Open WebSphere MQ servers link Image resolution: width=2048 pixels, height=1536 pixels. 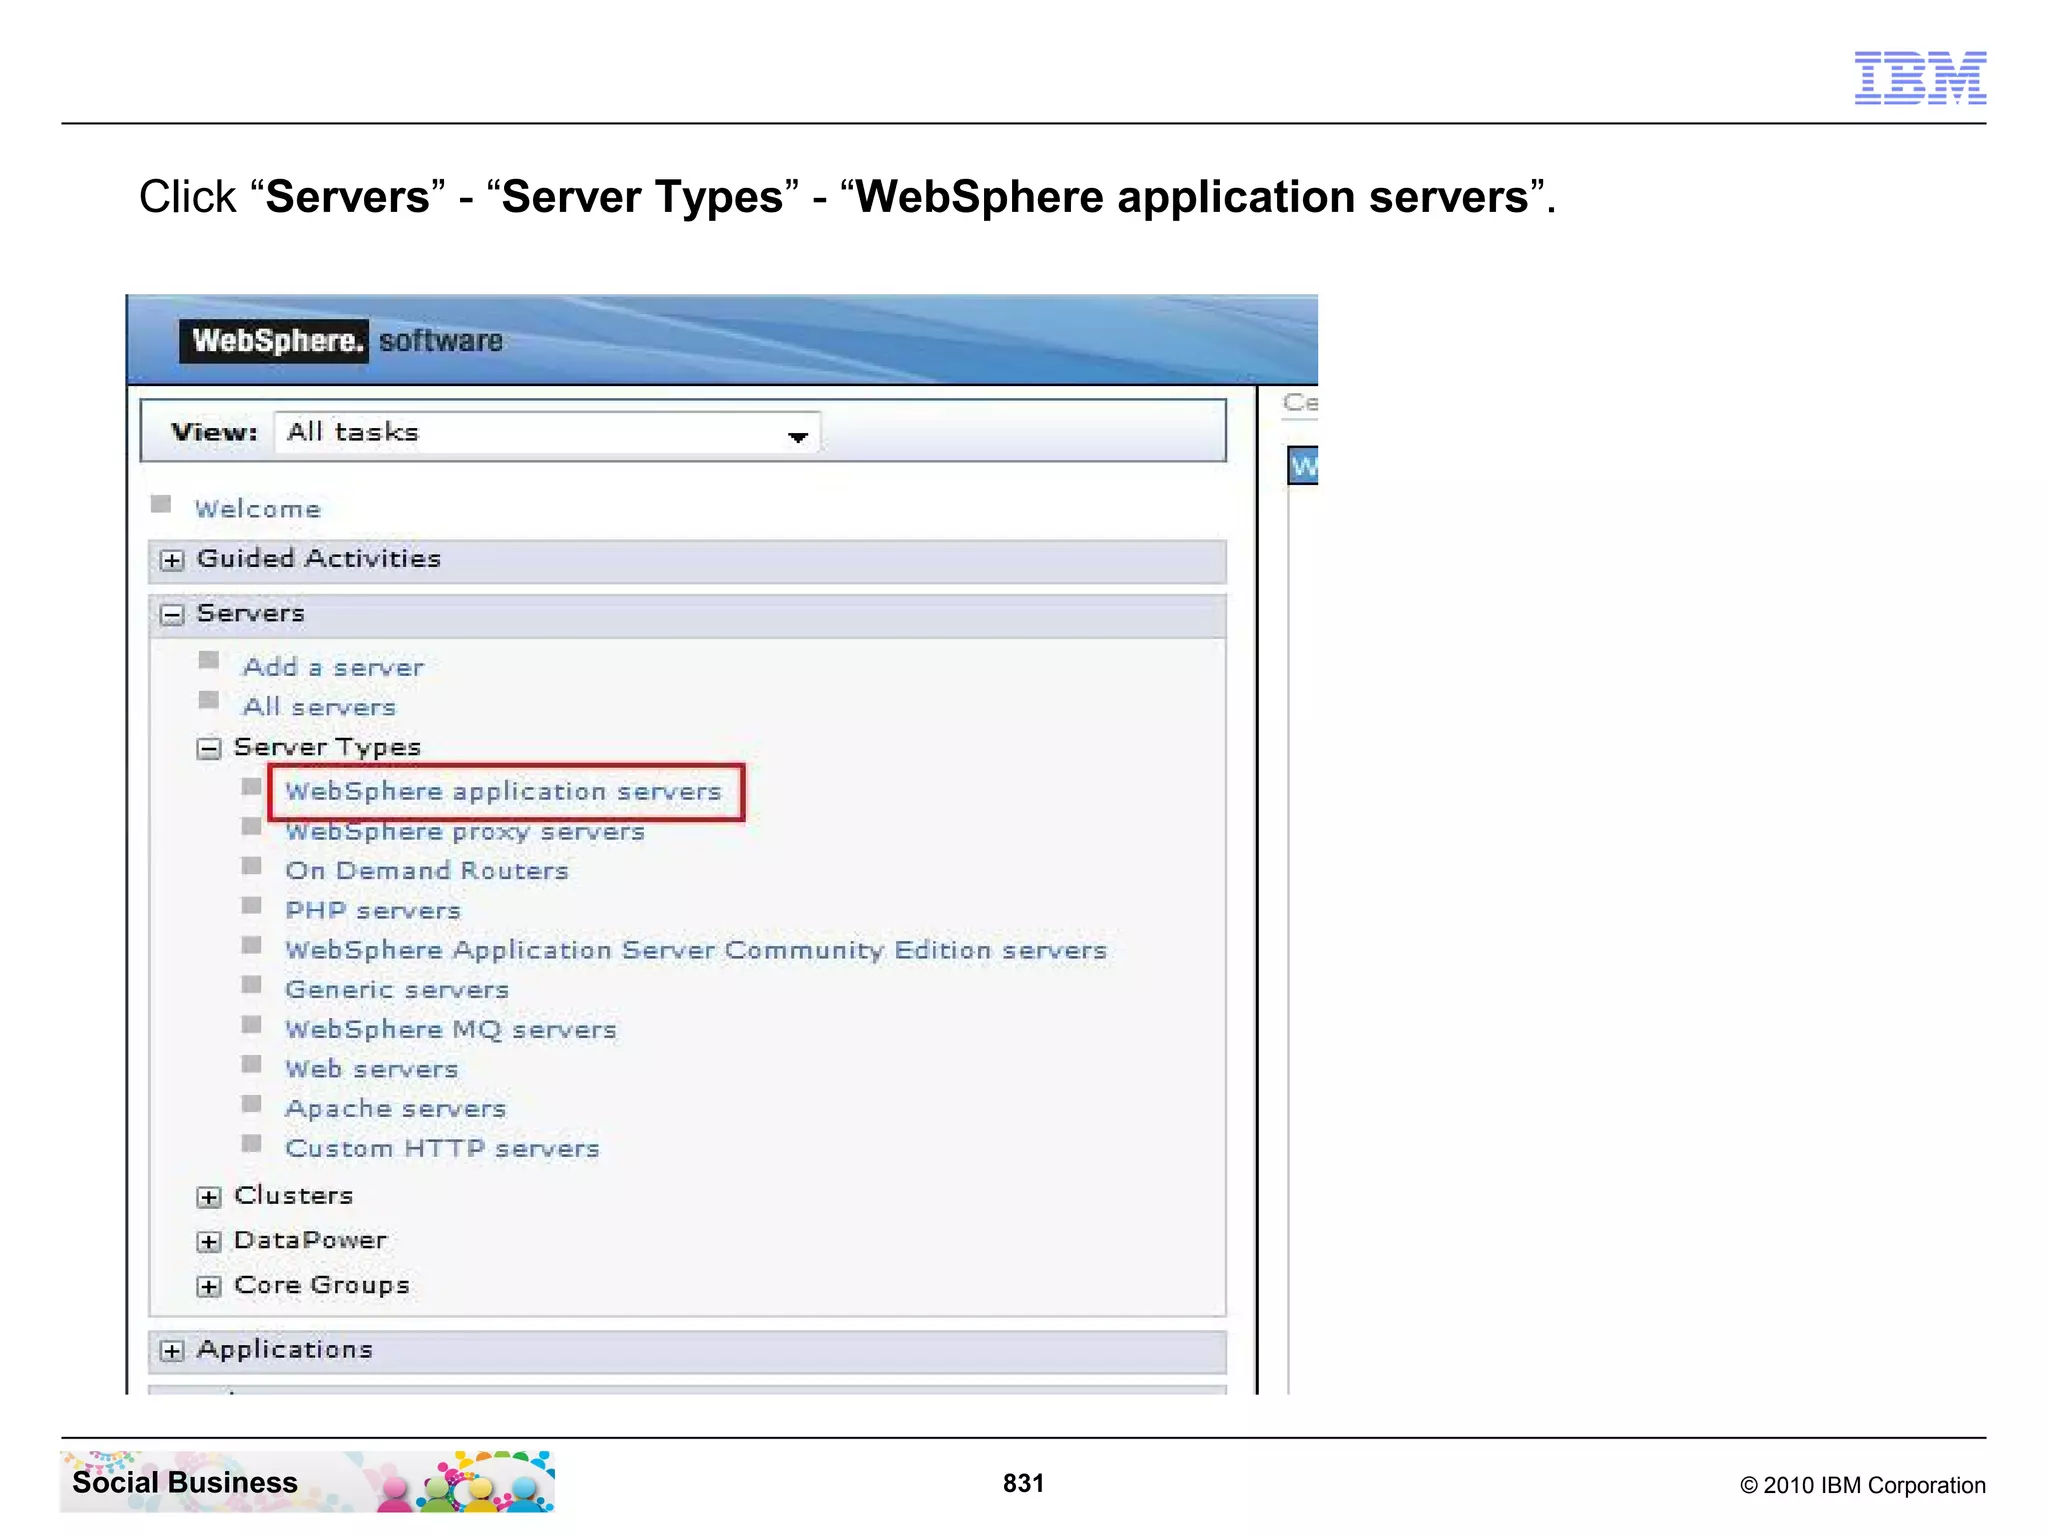(x=451, y=1030)
